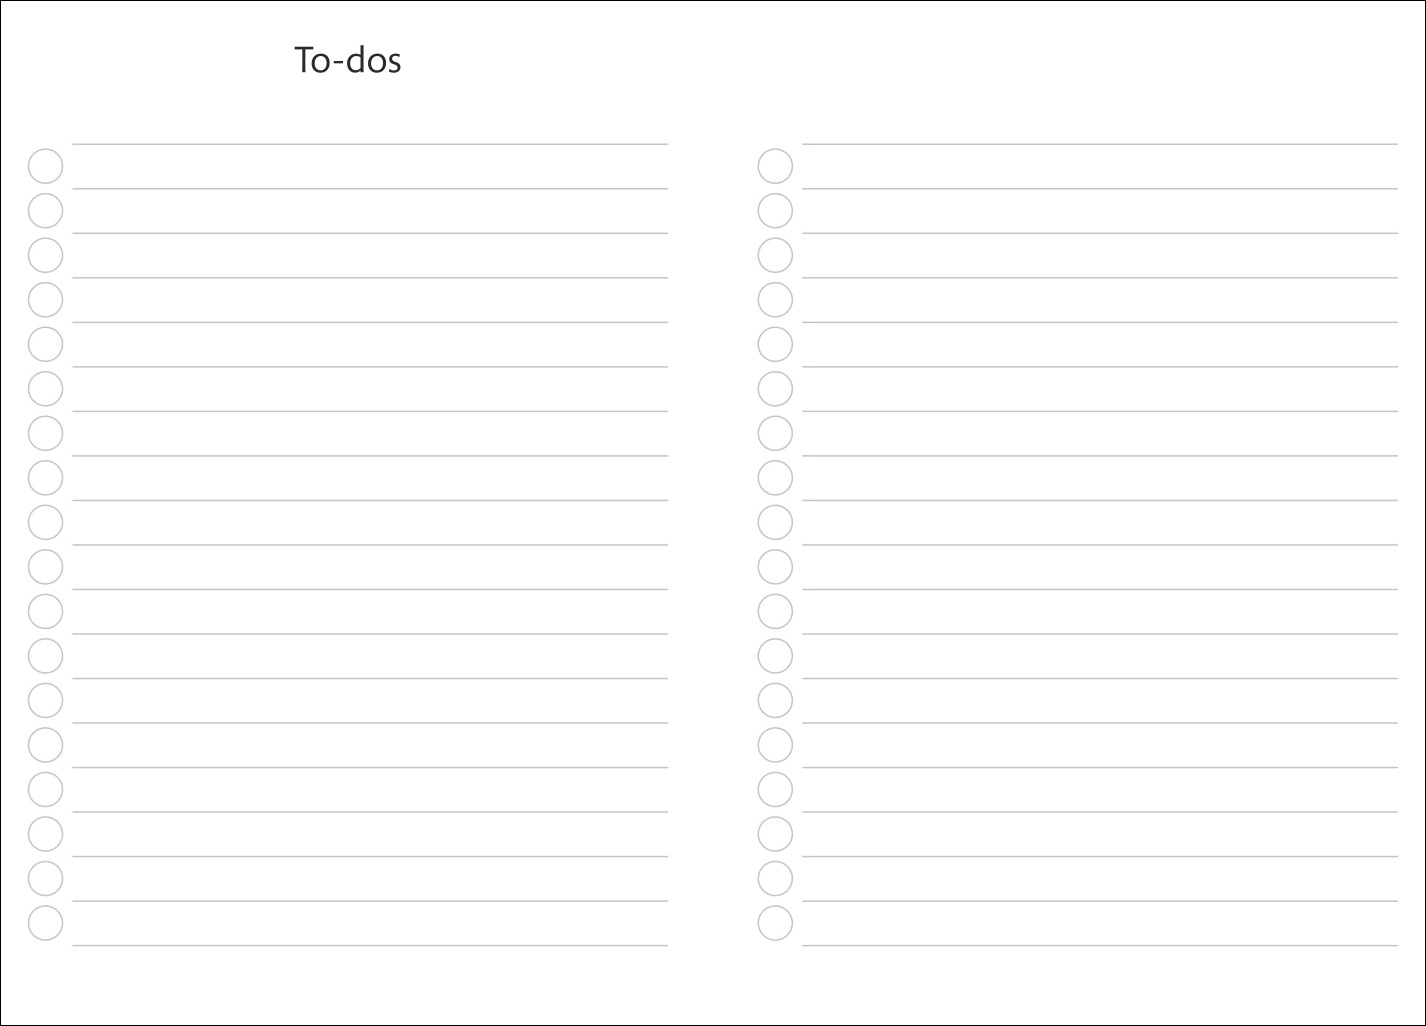Image resolution: width=1426 pixels, height=1026 pixels.
Task: Toggle second-to-last circle in right column
Action: pos(775,879)
